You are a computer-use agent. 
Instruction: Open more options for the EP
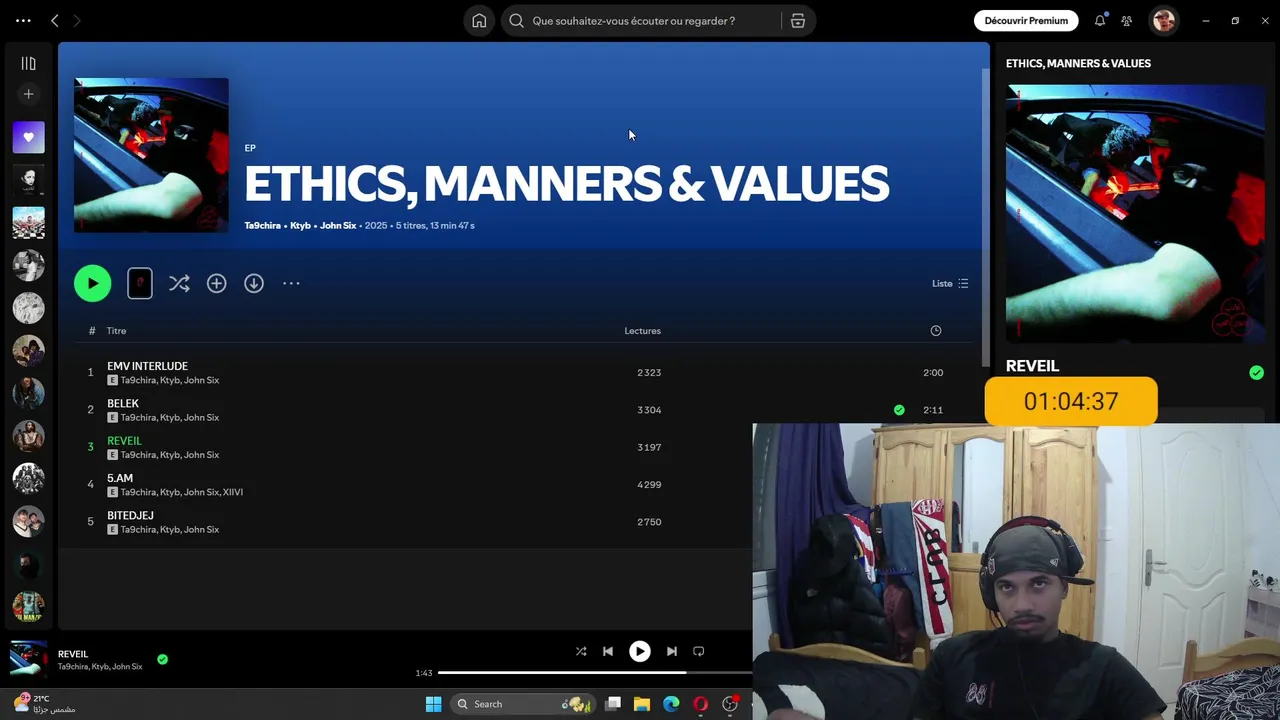click(x=291, y=283)
